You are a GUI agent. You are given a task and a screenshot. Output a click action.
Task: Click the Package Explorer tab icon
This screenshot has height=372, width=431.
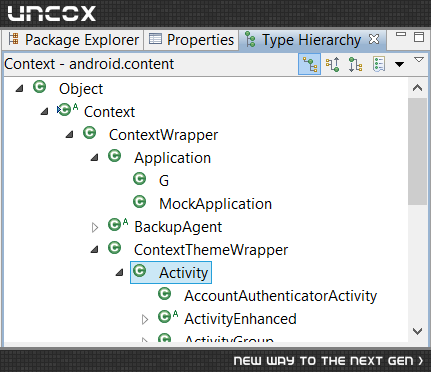click(x=14, y=39)
